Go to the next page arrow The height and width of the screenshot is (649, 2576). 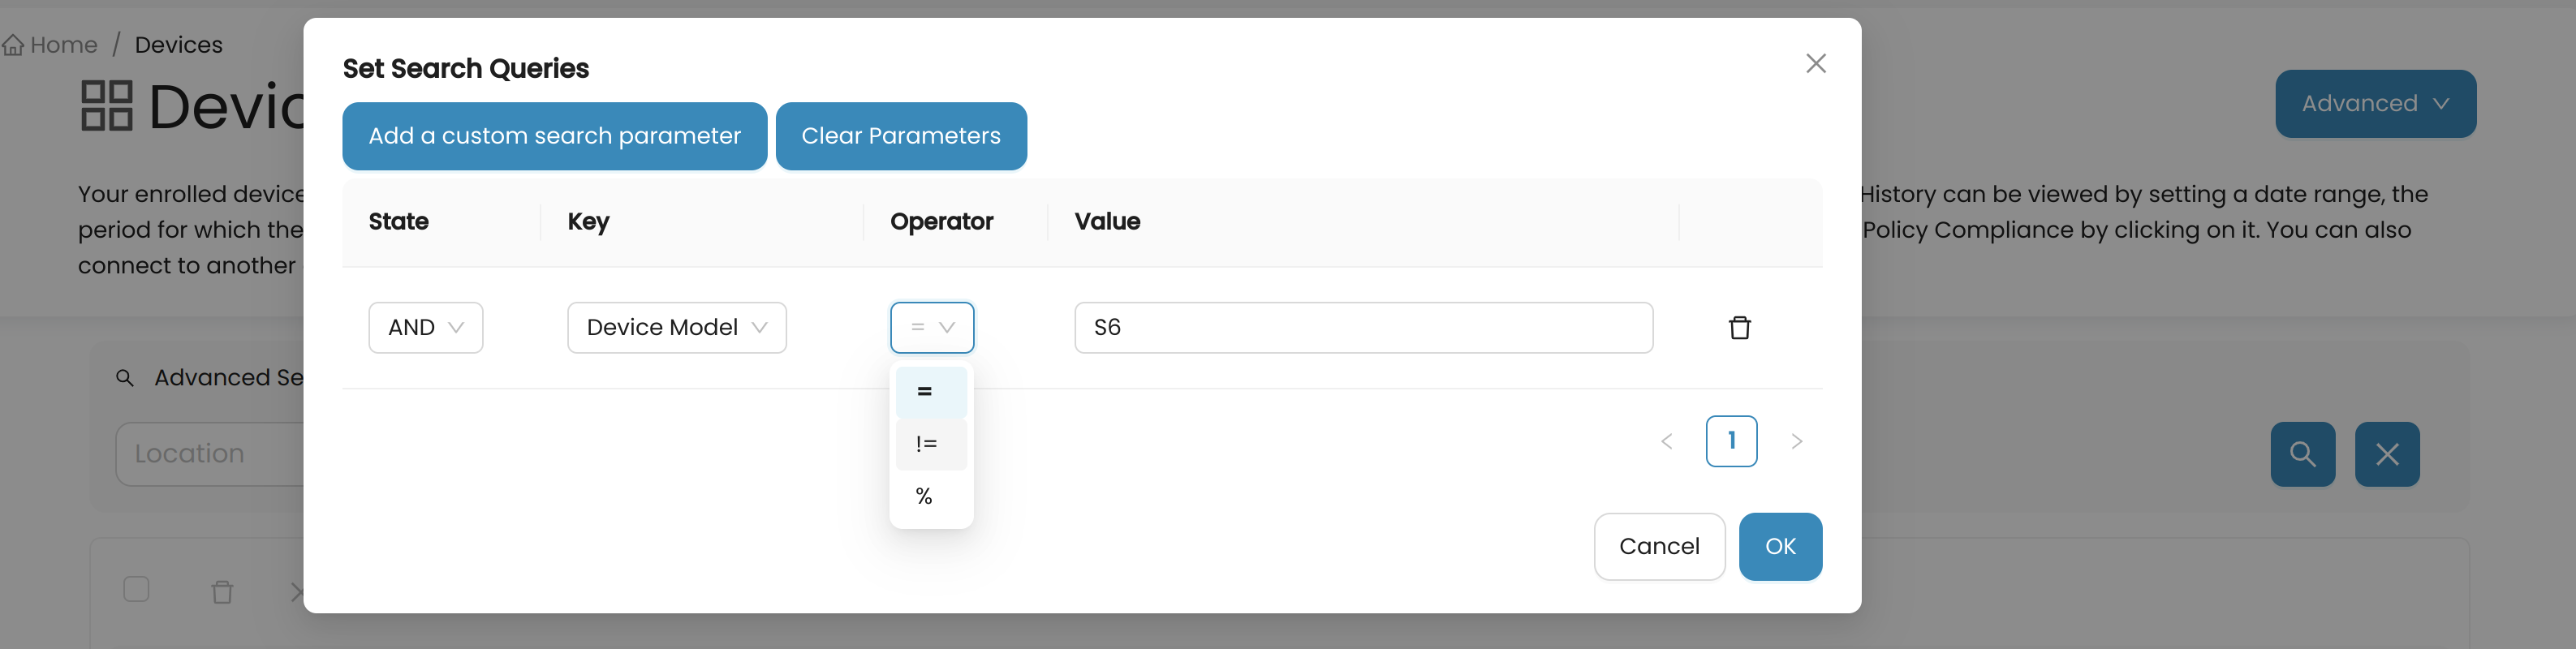pos(1796,441)
